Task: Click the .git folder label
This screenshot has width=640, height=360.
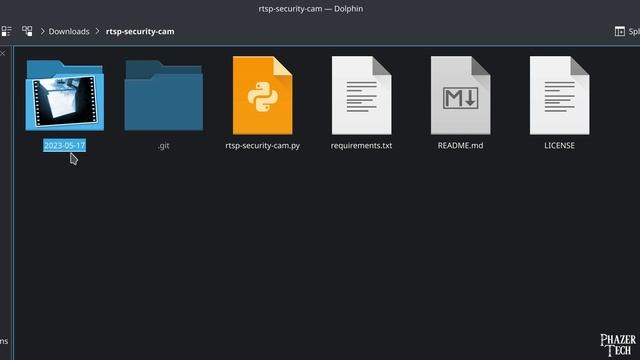Action: [x=163, y=146]
